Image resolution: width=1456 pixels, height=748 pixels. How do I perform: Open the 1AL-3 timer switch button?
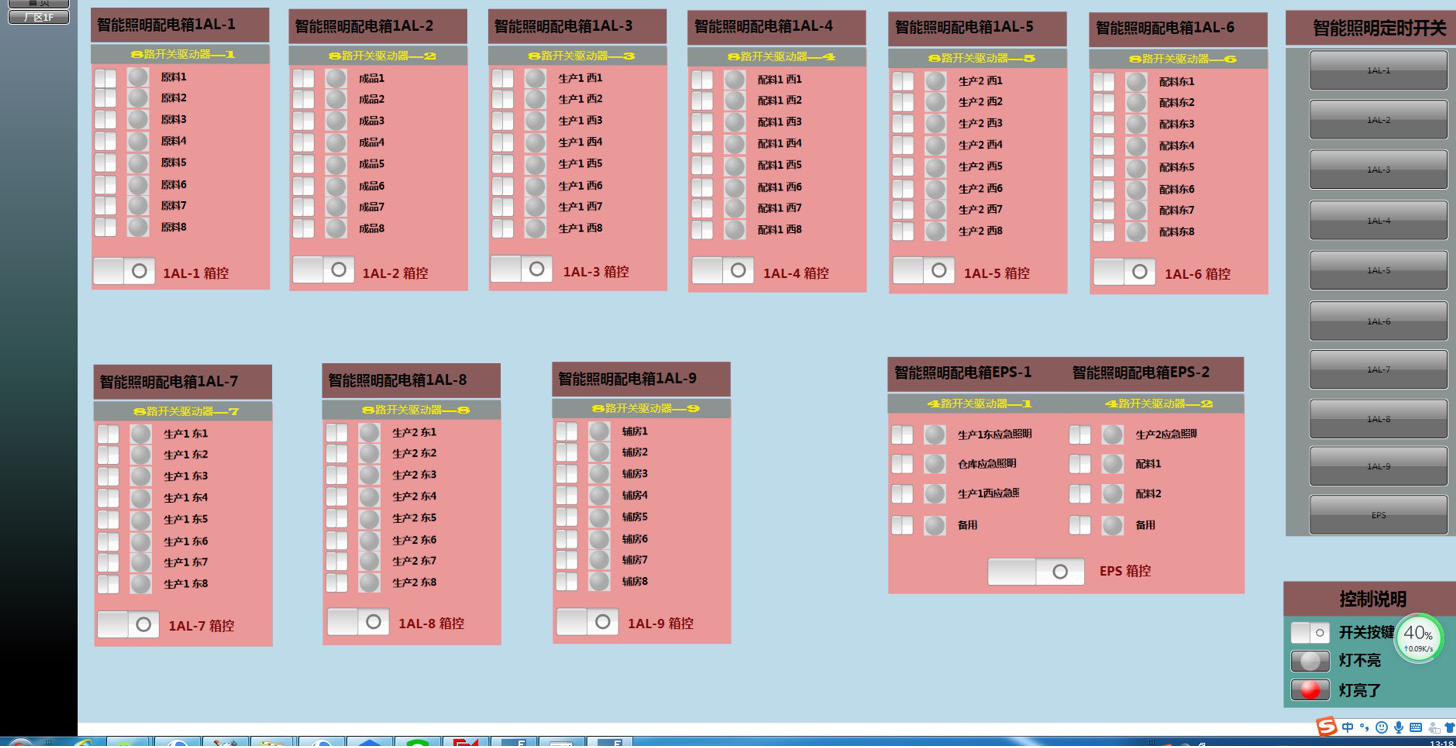point(1378,170)
